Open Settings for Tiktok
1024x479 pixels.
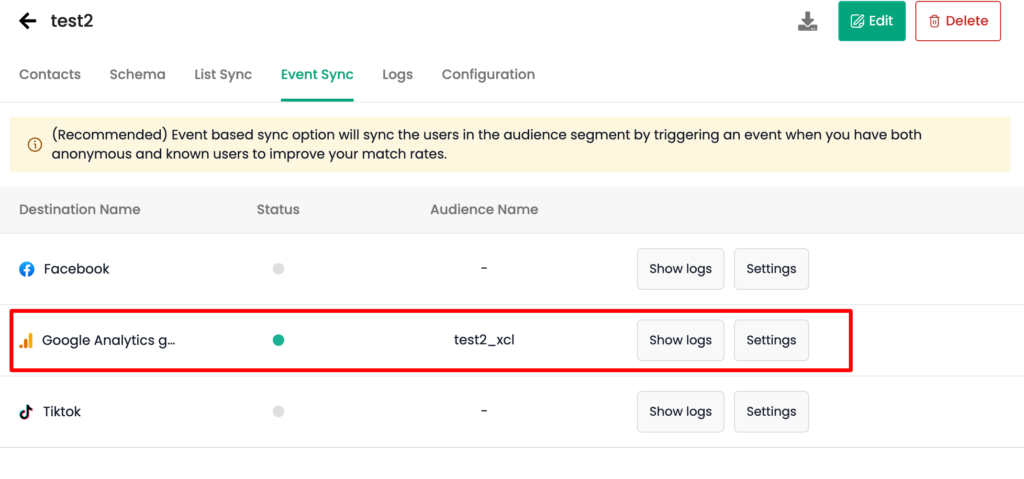[771, 412]
